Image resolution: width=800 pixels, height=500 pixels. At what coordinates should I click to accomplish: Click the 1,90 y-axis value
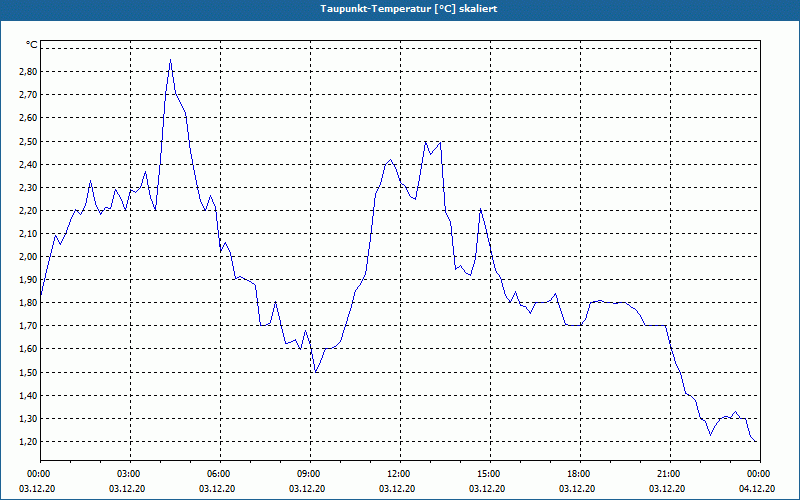[x=28, y=279]
